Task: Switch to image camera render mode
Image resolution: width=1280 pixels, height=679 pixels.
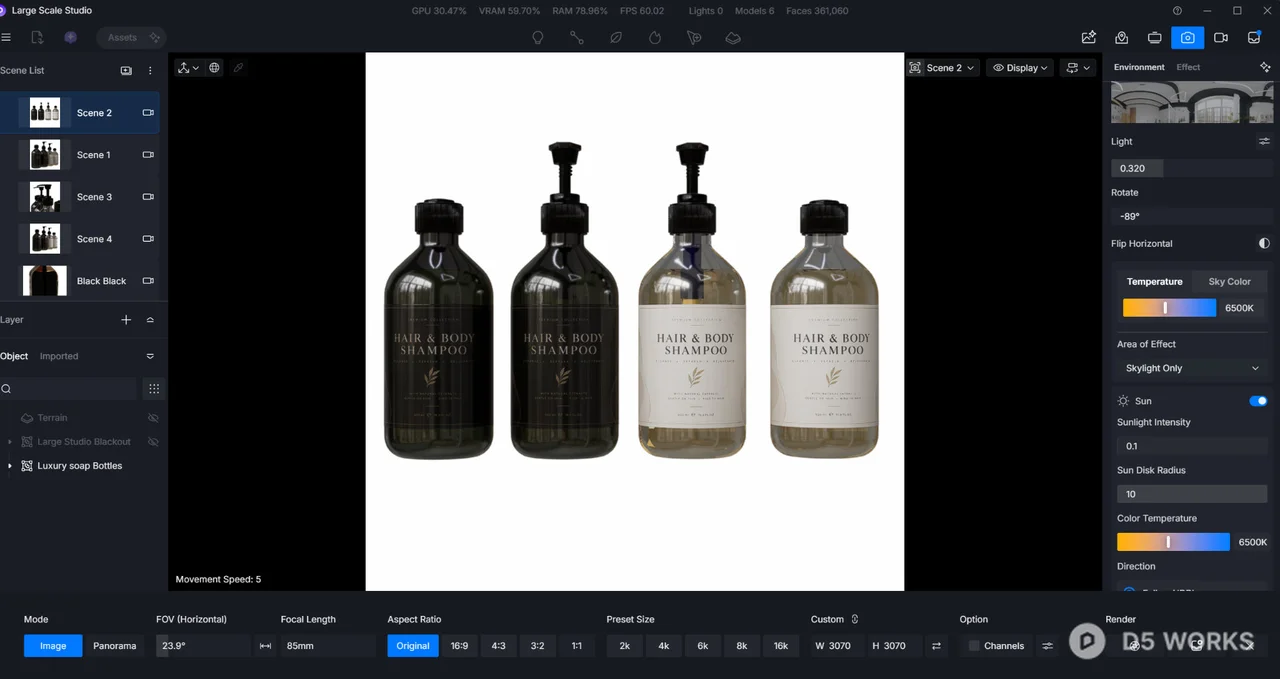Action: coord(1187,37)
